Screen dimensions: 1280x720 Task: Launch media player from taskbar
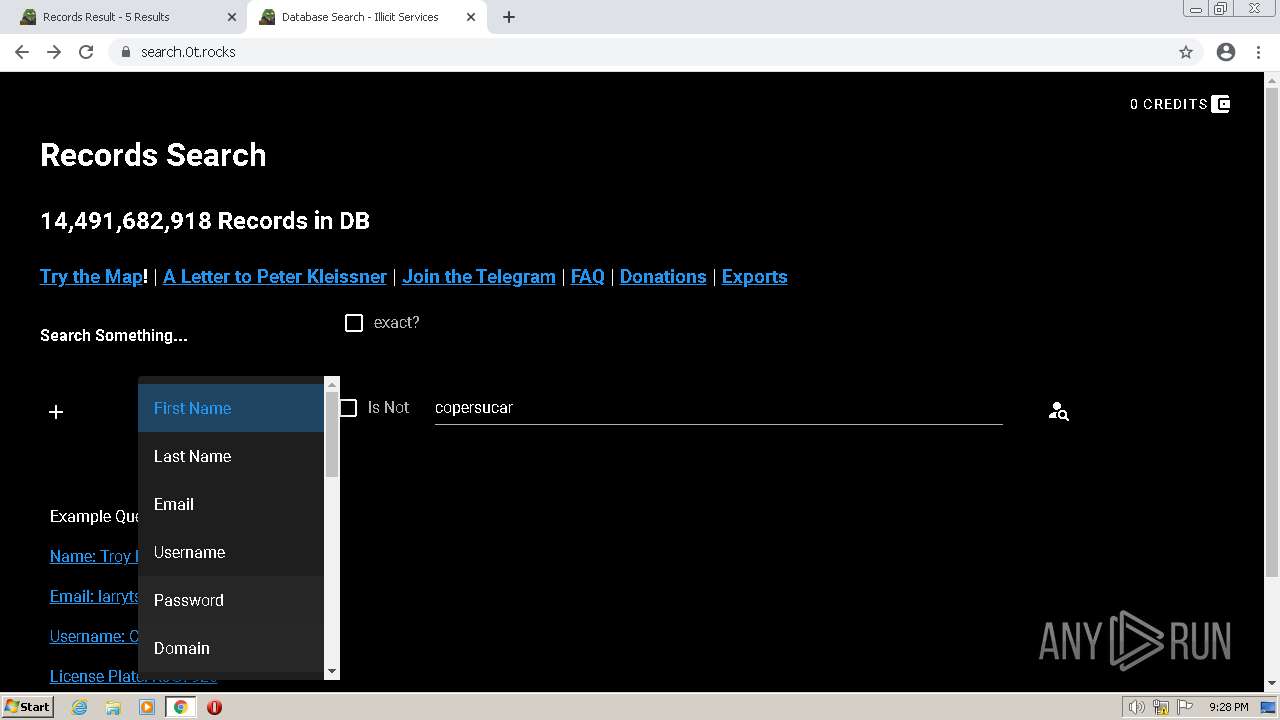point(147,707)
